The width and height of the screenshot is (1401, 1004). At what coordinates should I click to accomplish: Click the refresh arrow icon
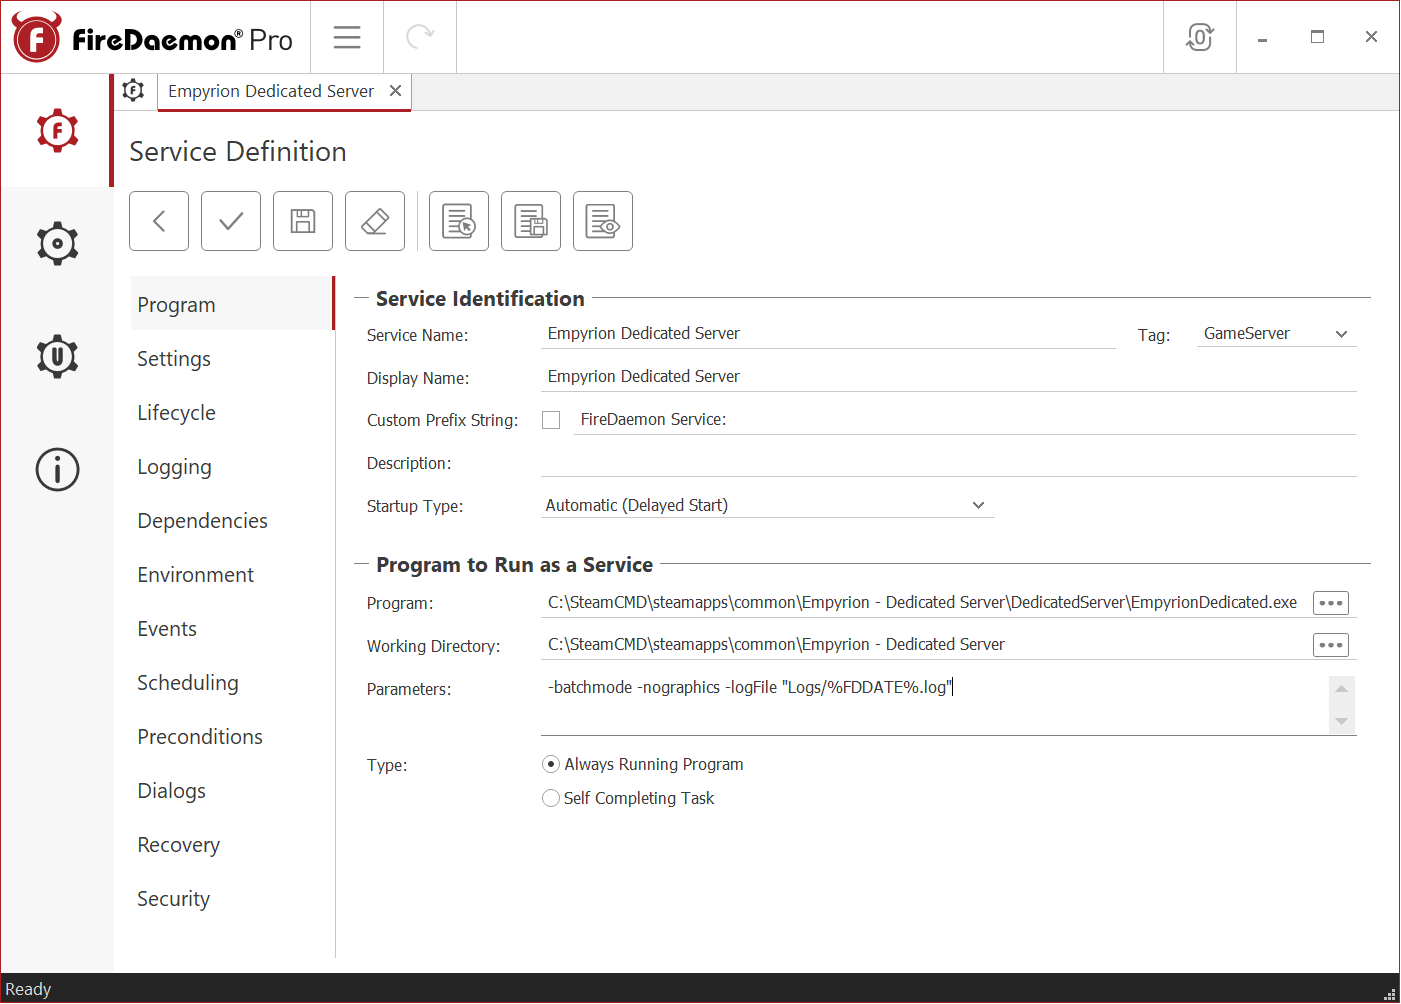(420, 37)
